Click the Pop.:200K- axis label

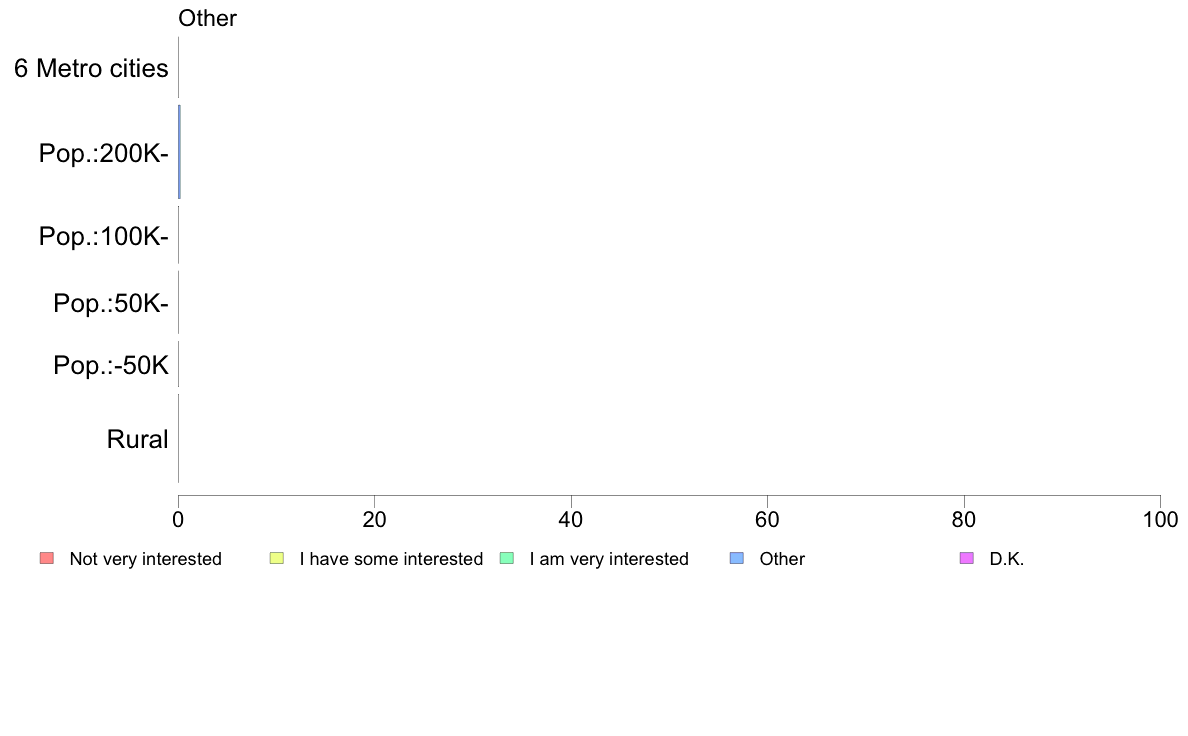point(104,153)
